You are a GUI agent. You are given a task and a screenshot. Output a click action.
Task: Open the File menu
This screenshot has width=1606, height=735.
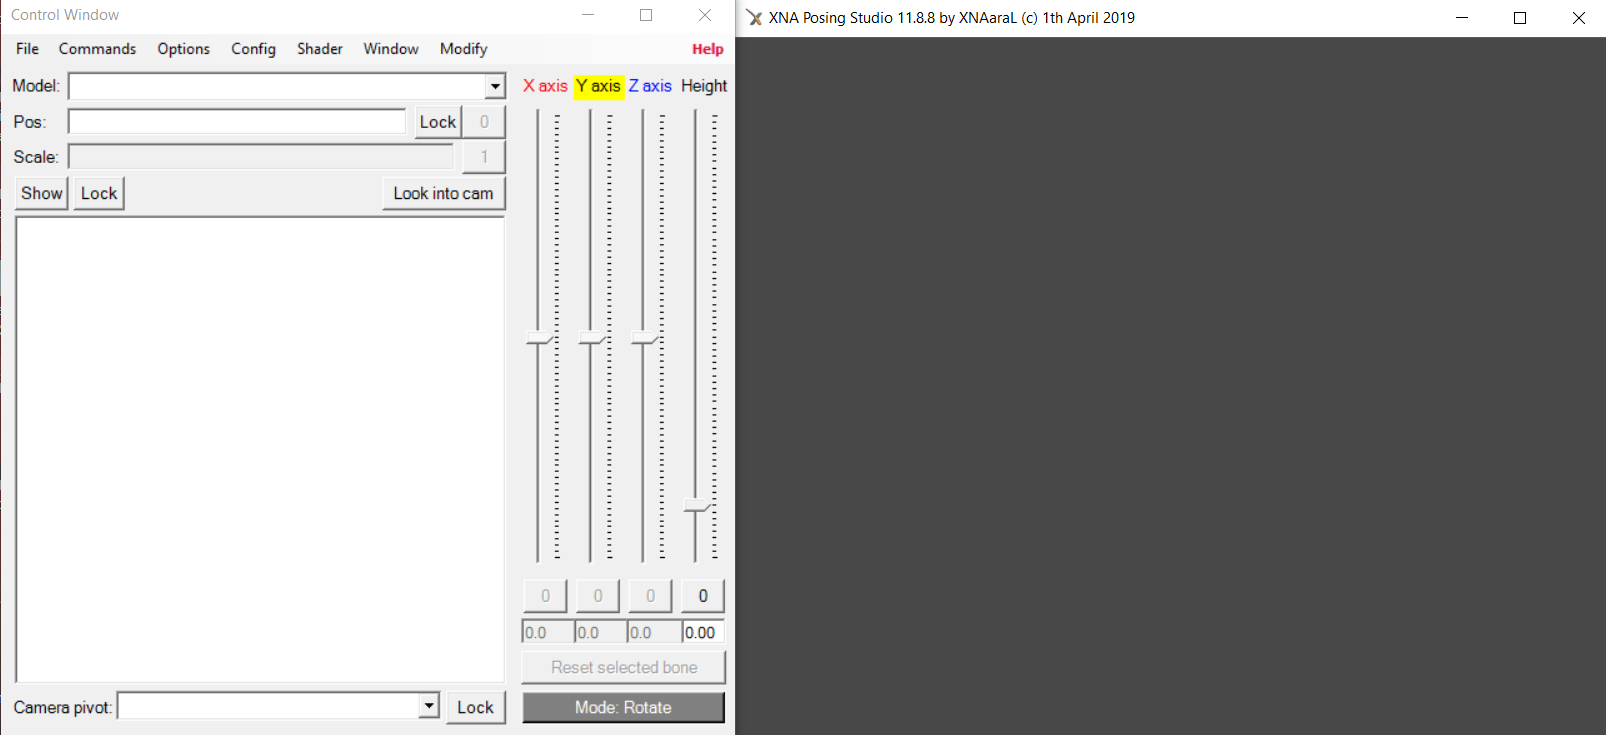tap(28, 49)
